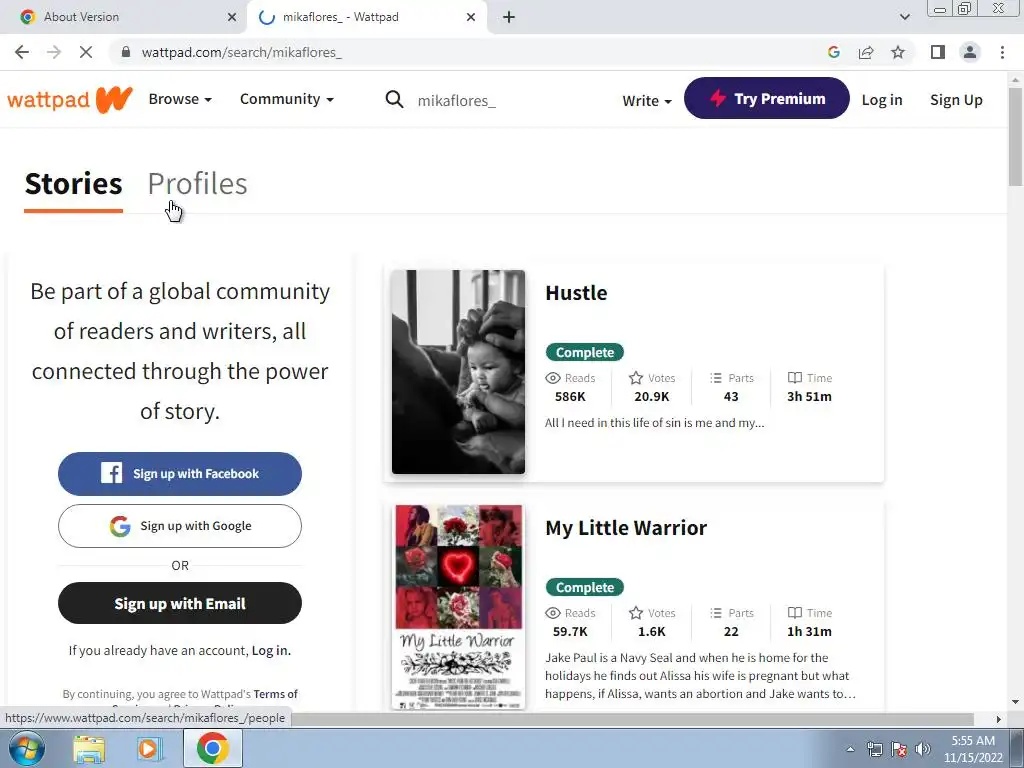Open Chrome profile avatar icon
The image size is (1024, 768).
[970, 52]
